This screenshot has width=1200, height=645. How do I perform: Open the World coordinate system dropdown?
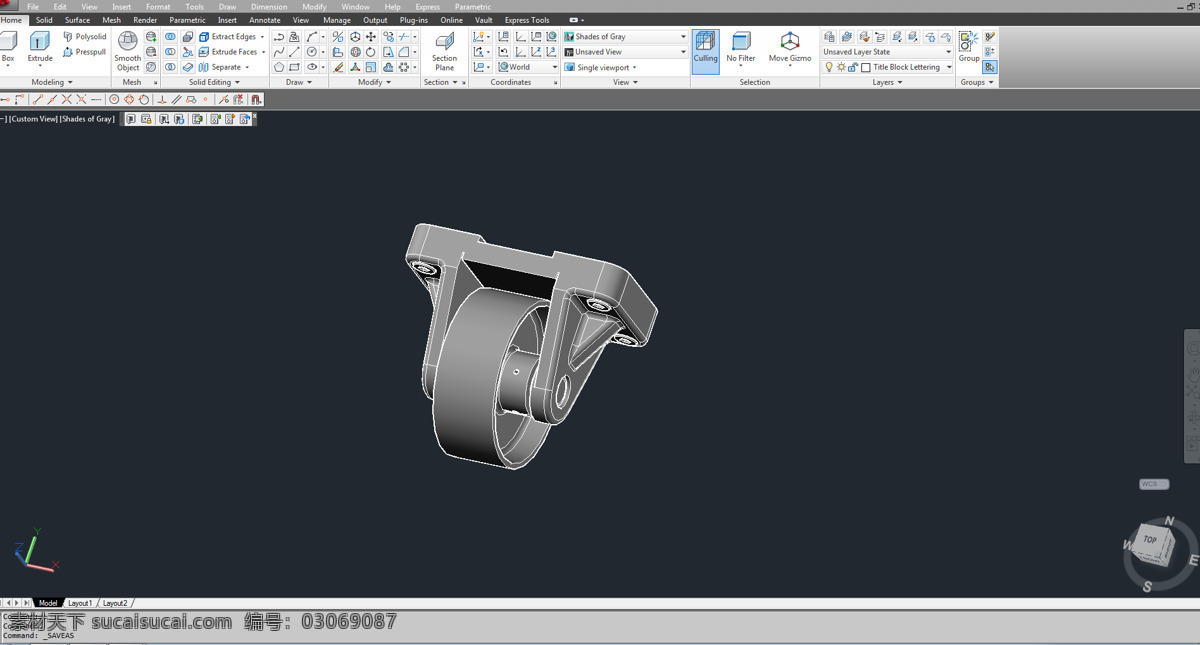(528, 67)
